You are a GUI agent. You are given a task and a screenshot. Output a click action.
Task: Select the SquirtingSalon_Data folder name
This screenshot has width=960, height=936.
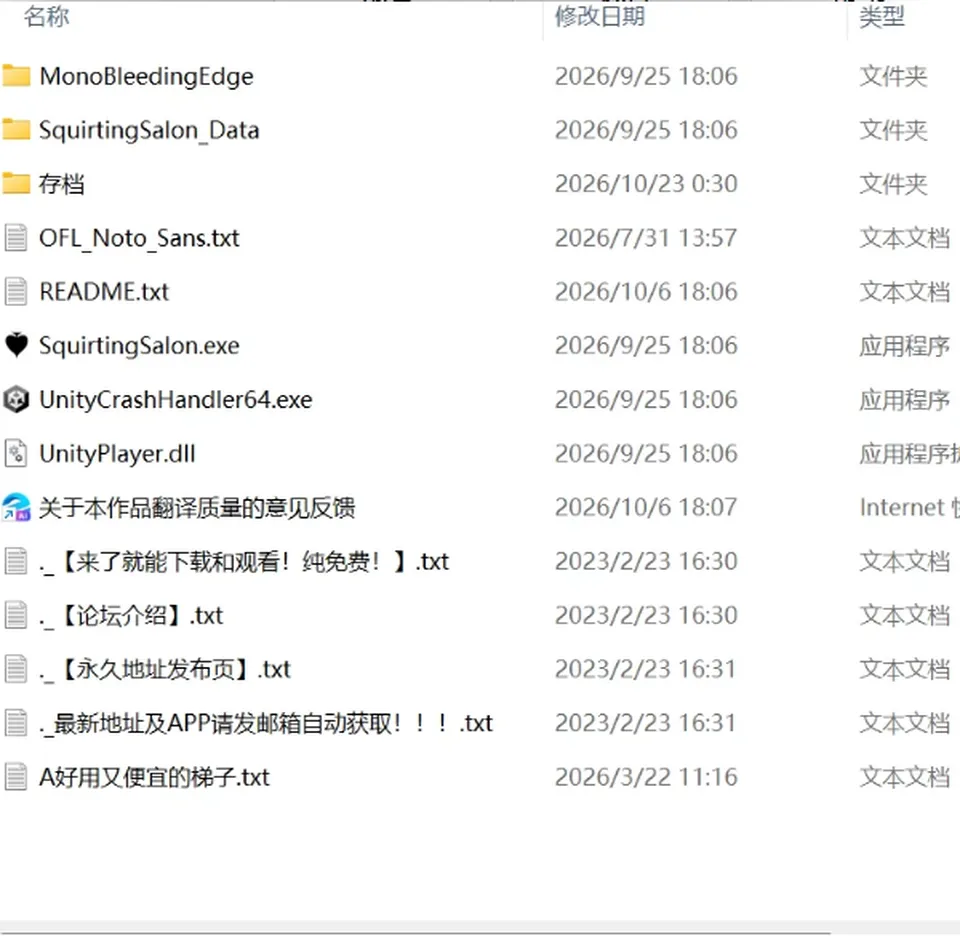coord(149,130)
